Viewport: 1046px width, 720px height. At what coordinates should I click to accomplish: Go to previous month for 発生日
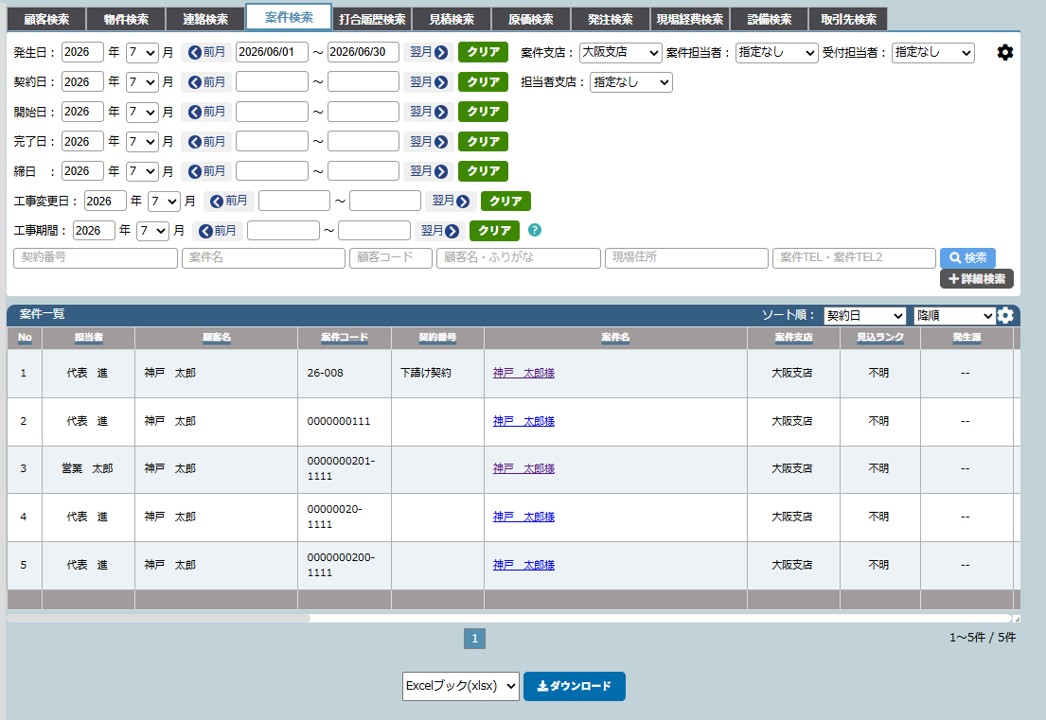207,52
